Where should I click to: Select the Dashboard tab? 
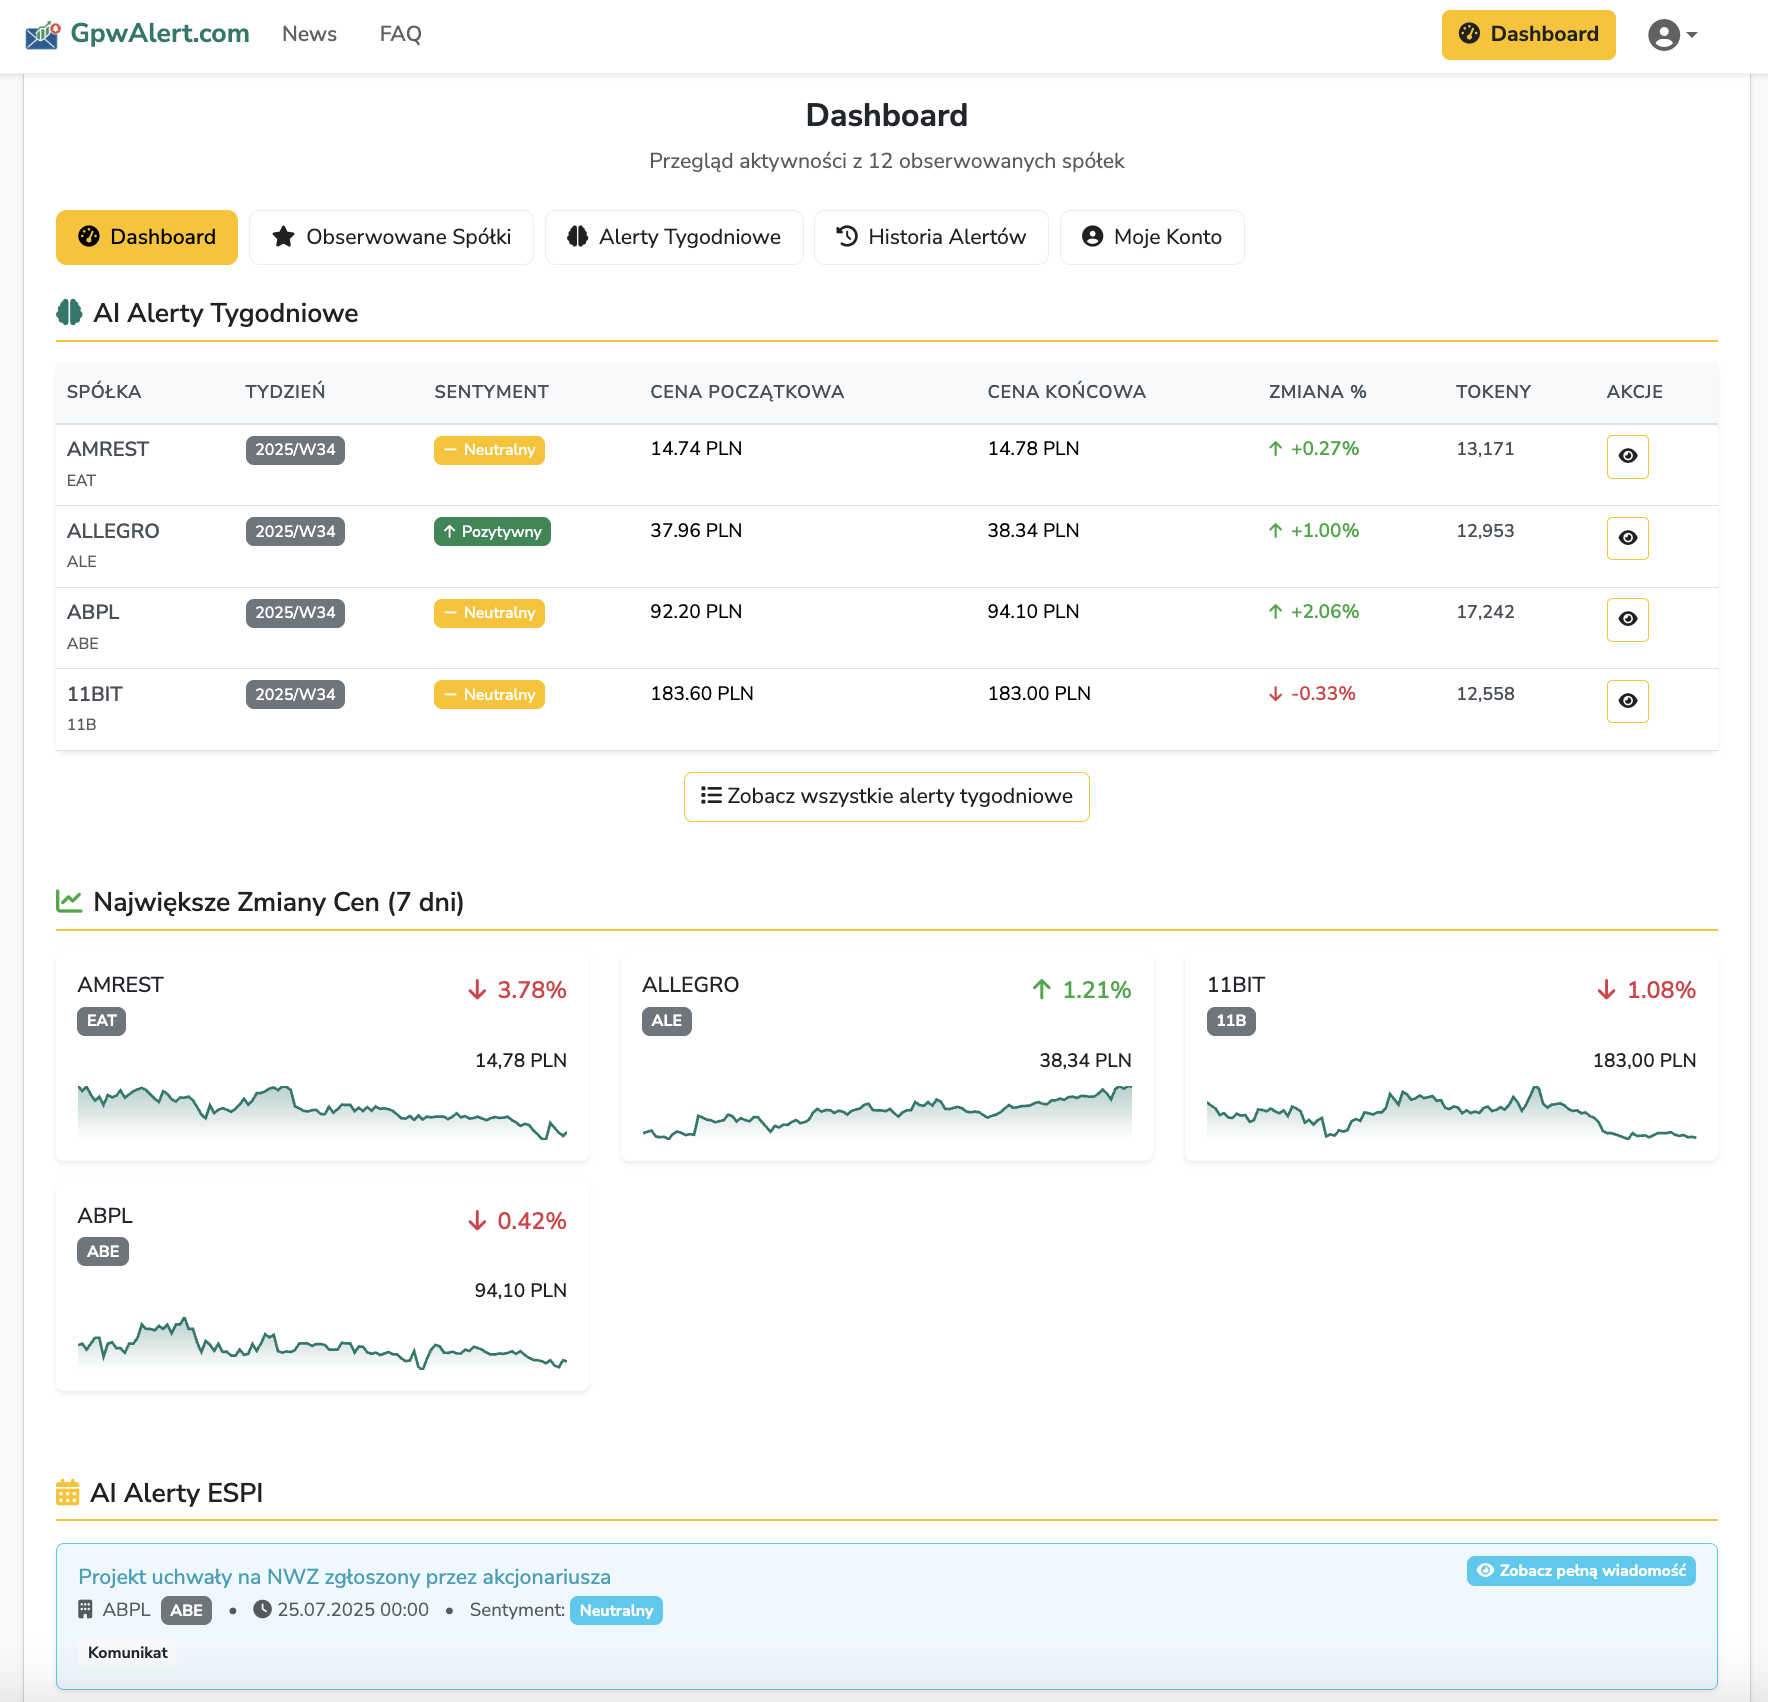[x=147, y=237]
